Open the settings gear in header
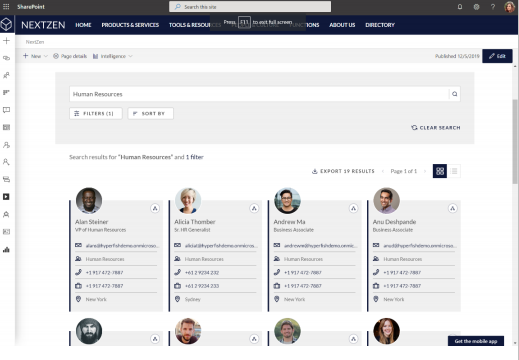The image size is (519, 360). [476, 7]
